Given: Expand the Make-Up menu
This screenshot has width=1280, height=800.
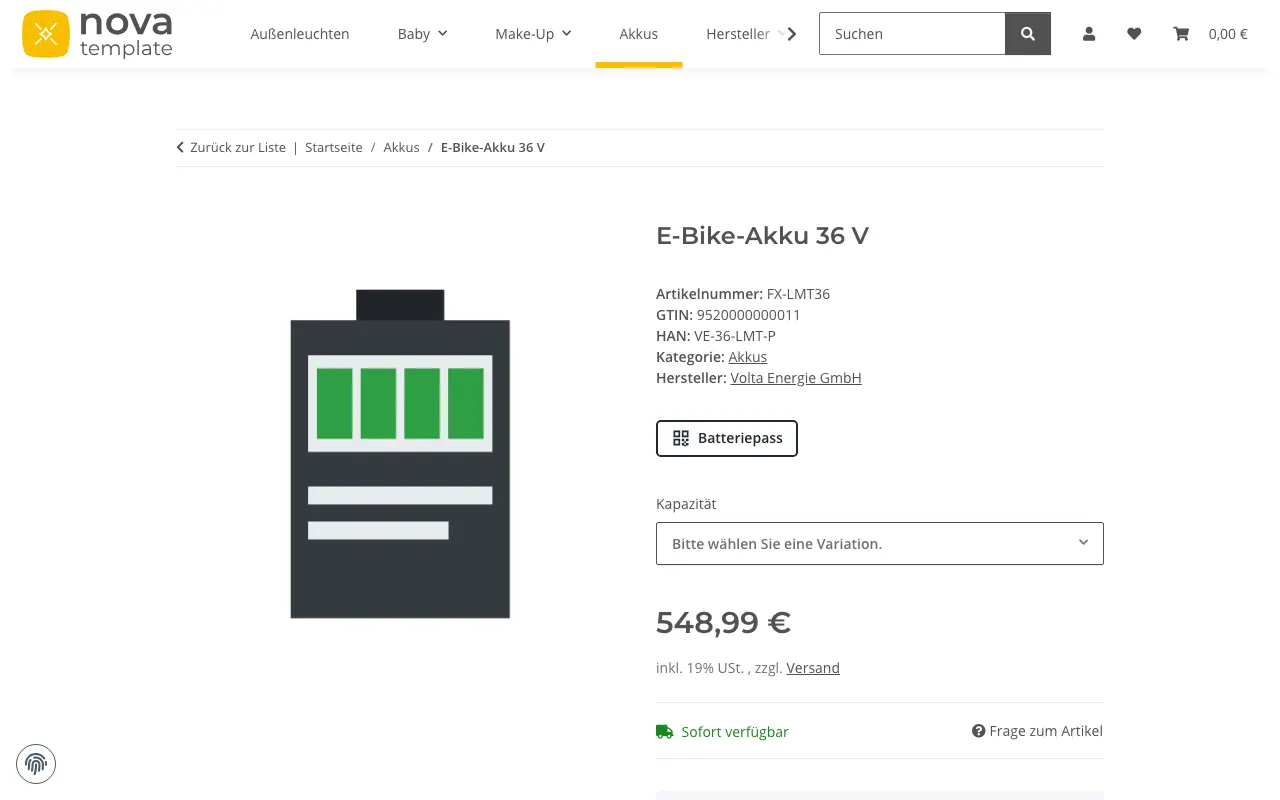Looking at the screenshot, I should (x=533, y=34).
